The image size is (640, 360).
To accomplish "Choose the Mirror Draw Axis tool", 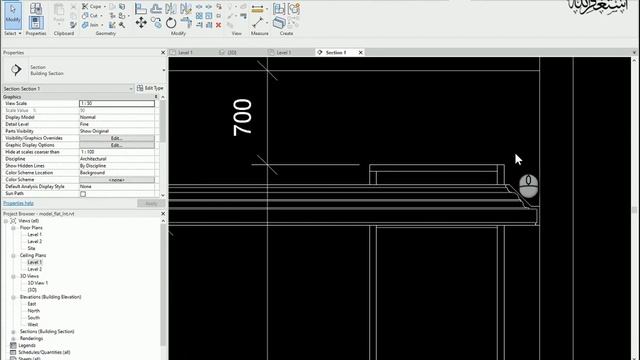I will [186, 8].
